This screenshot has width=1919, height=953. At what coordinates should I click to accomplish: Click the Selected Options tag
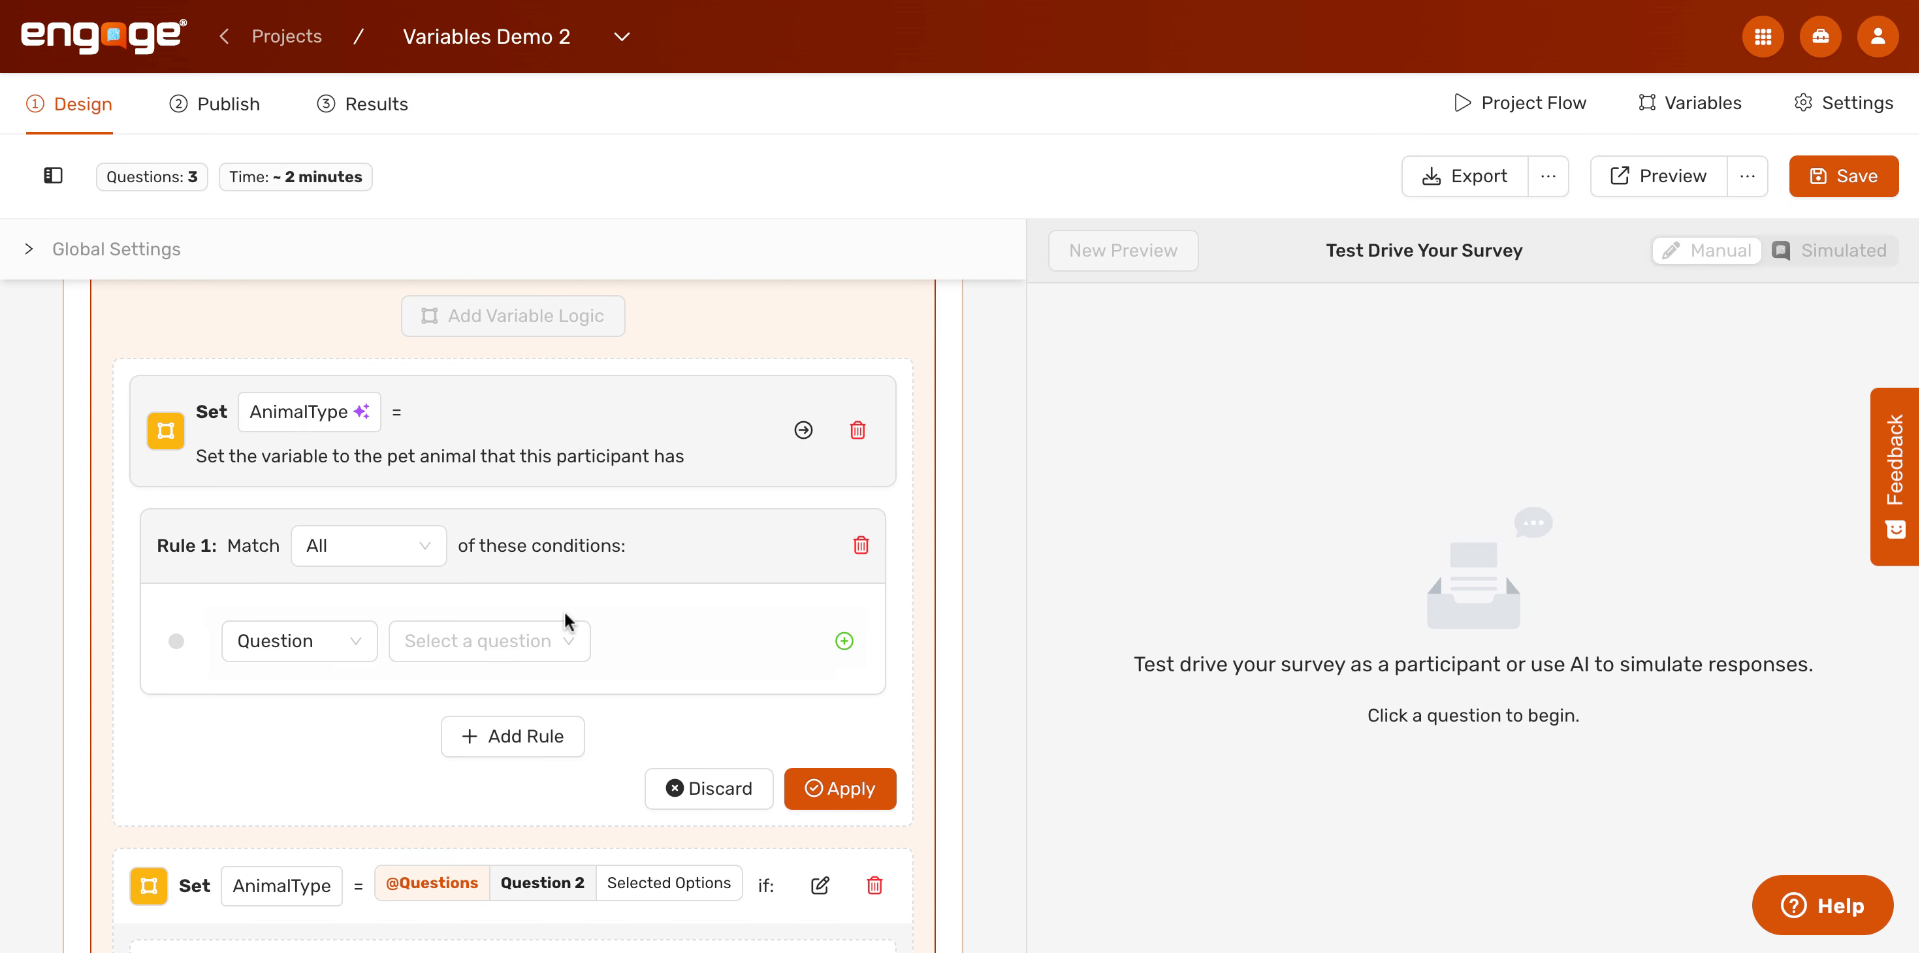(x=669, y=883)
